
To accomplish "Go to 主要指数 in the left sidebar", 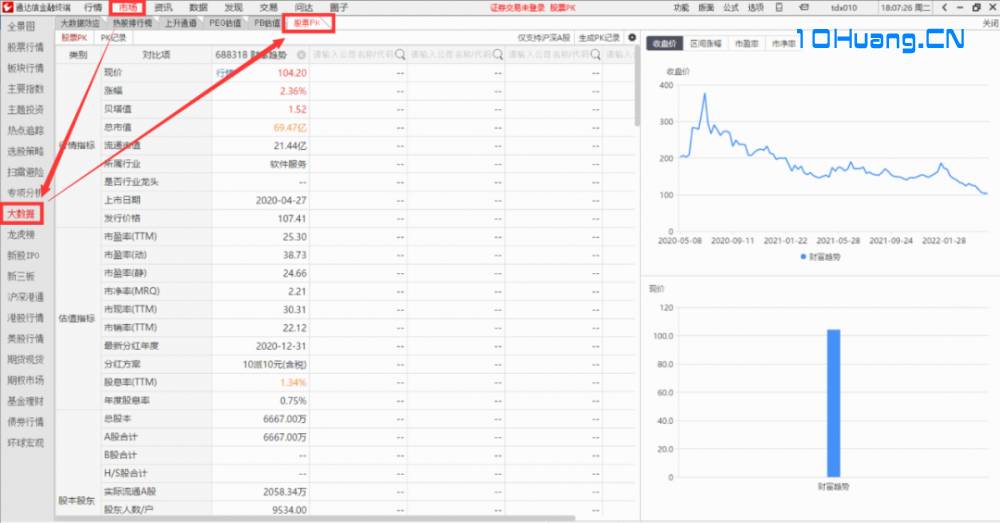I will click(x=26, y=89).
